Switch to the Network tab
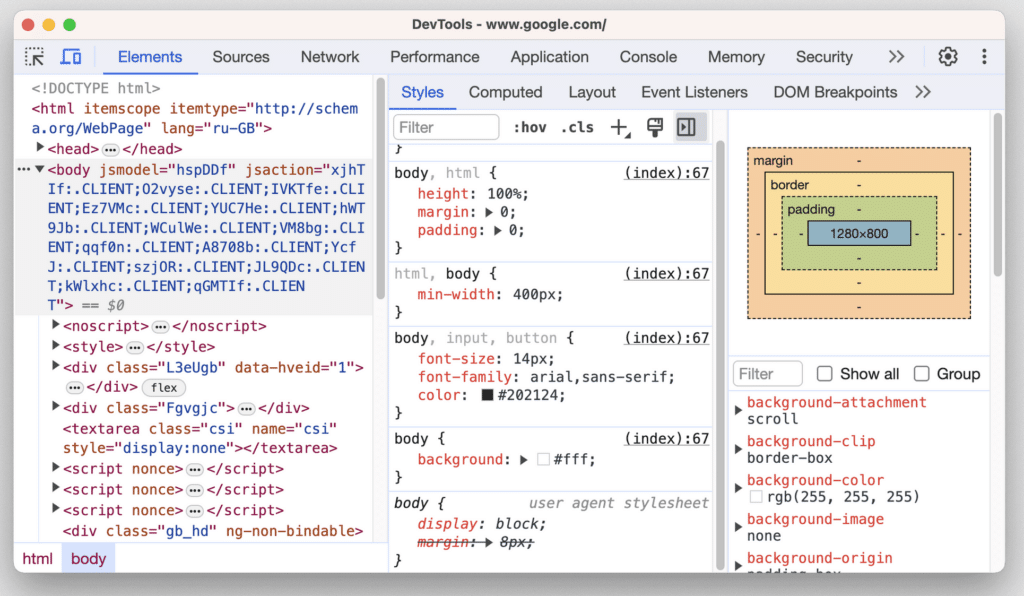 [330, 57]
